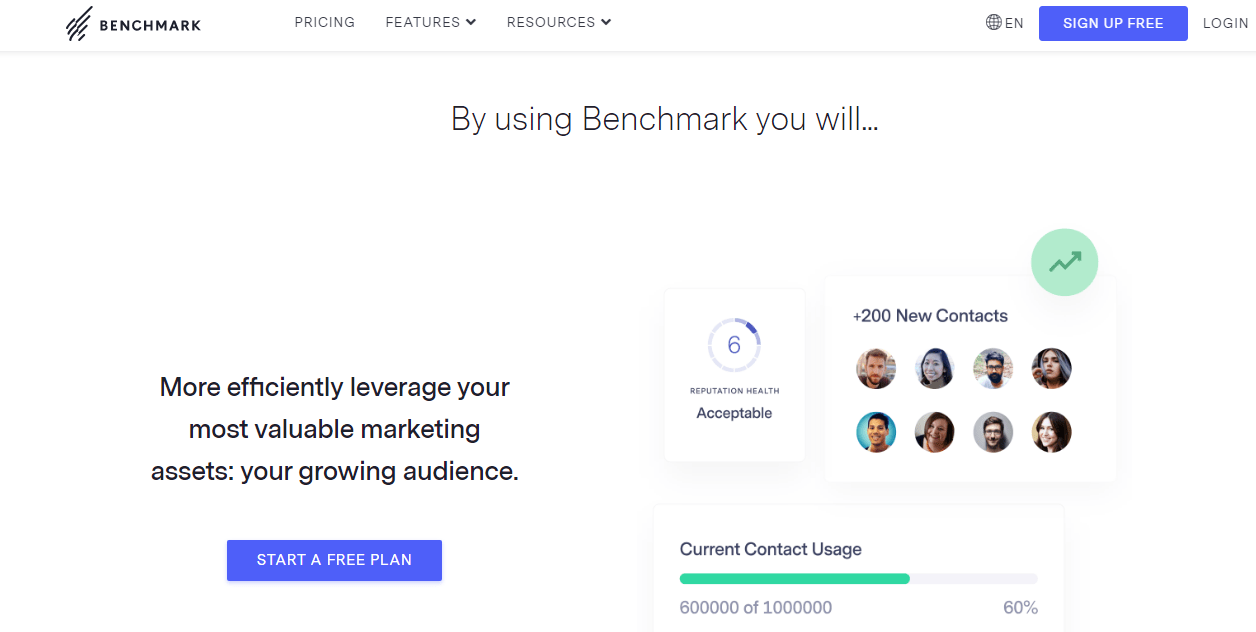
Task: Click the +200 New Contacts heading
Action: click(x=930, y=316)
